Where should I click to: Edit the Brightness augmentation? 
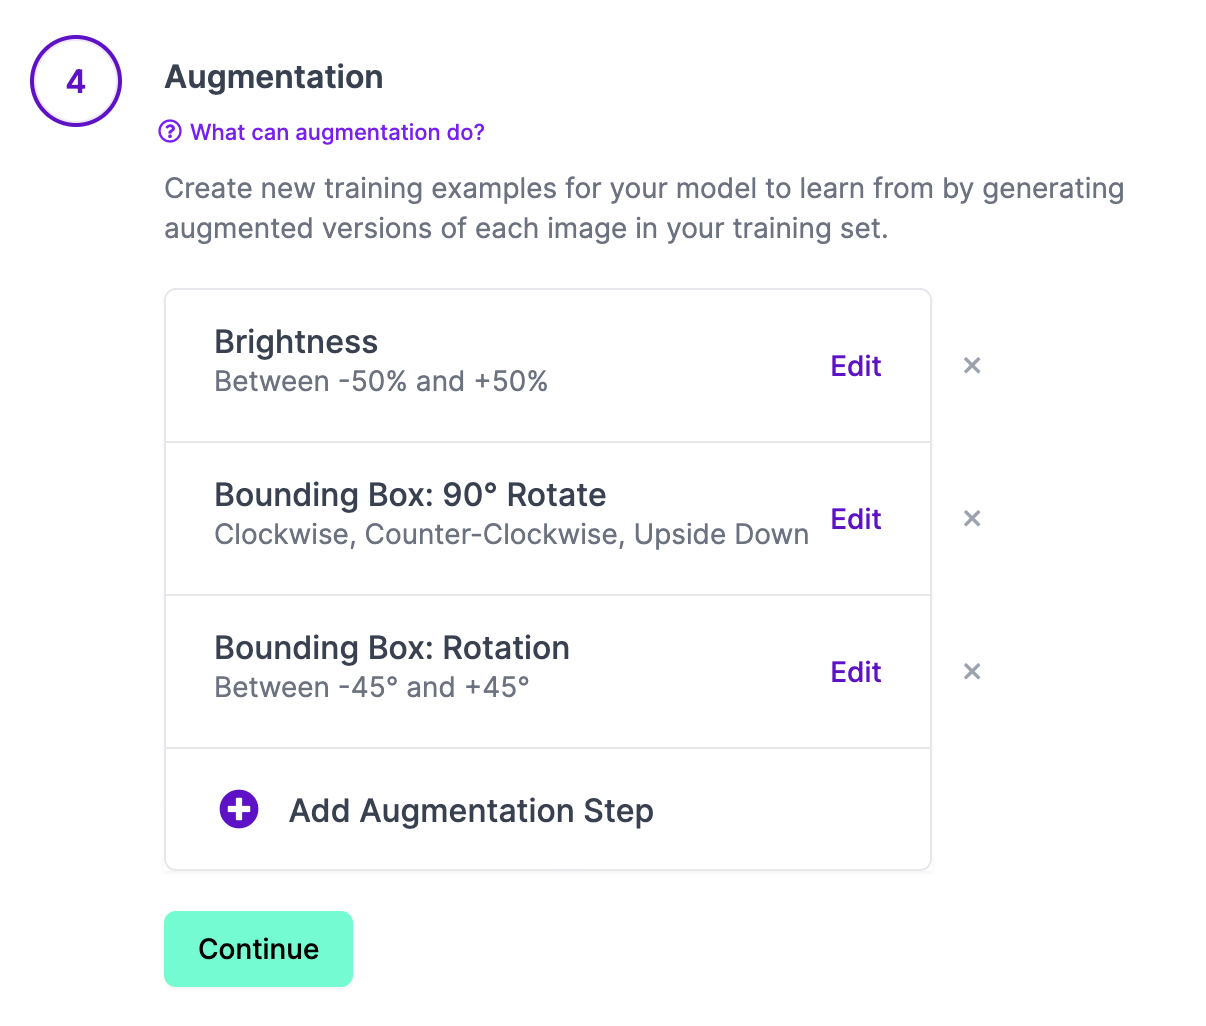click(856, 366)
